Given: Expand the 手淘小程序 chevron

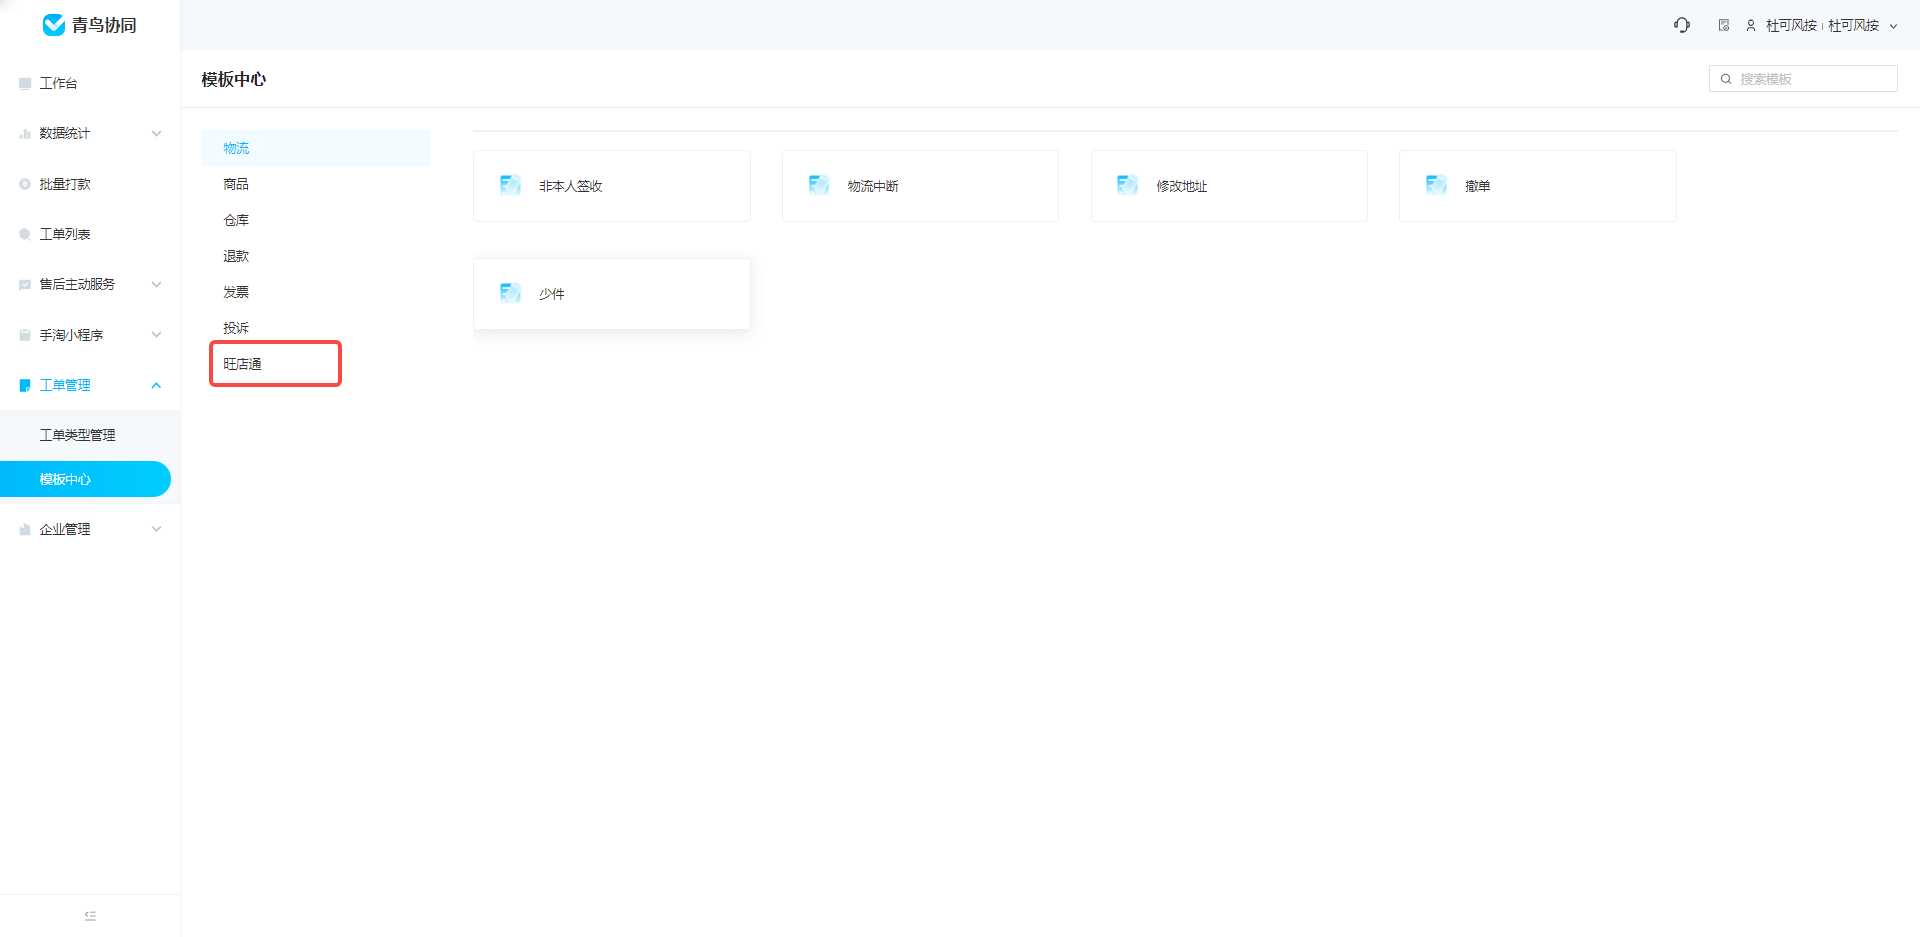Looking at the screenshot, I should click(156, 335).
